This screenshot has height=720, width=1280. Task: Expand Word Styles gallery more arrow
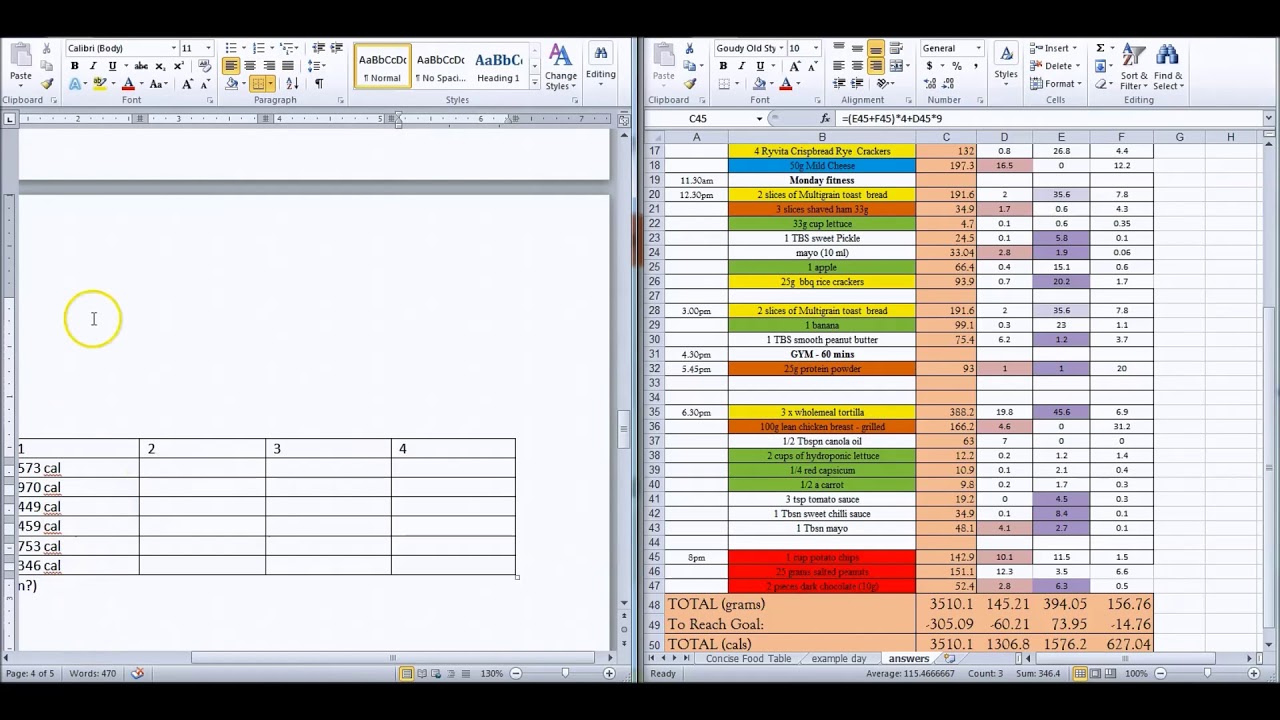534,84
